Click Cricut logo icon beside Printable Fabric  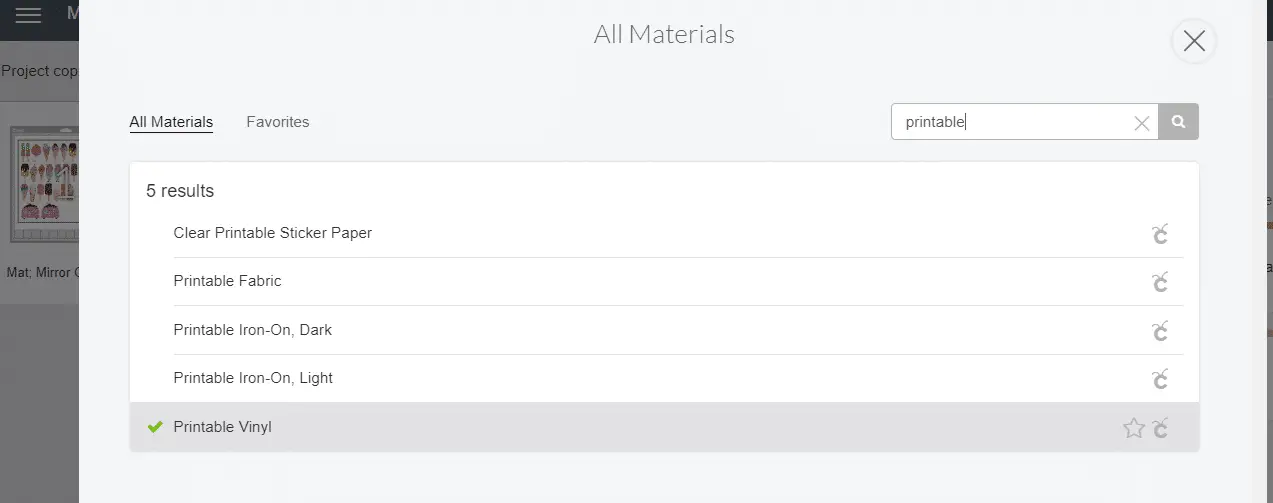(x=1160, y=282)
